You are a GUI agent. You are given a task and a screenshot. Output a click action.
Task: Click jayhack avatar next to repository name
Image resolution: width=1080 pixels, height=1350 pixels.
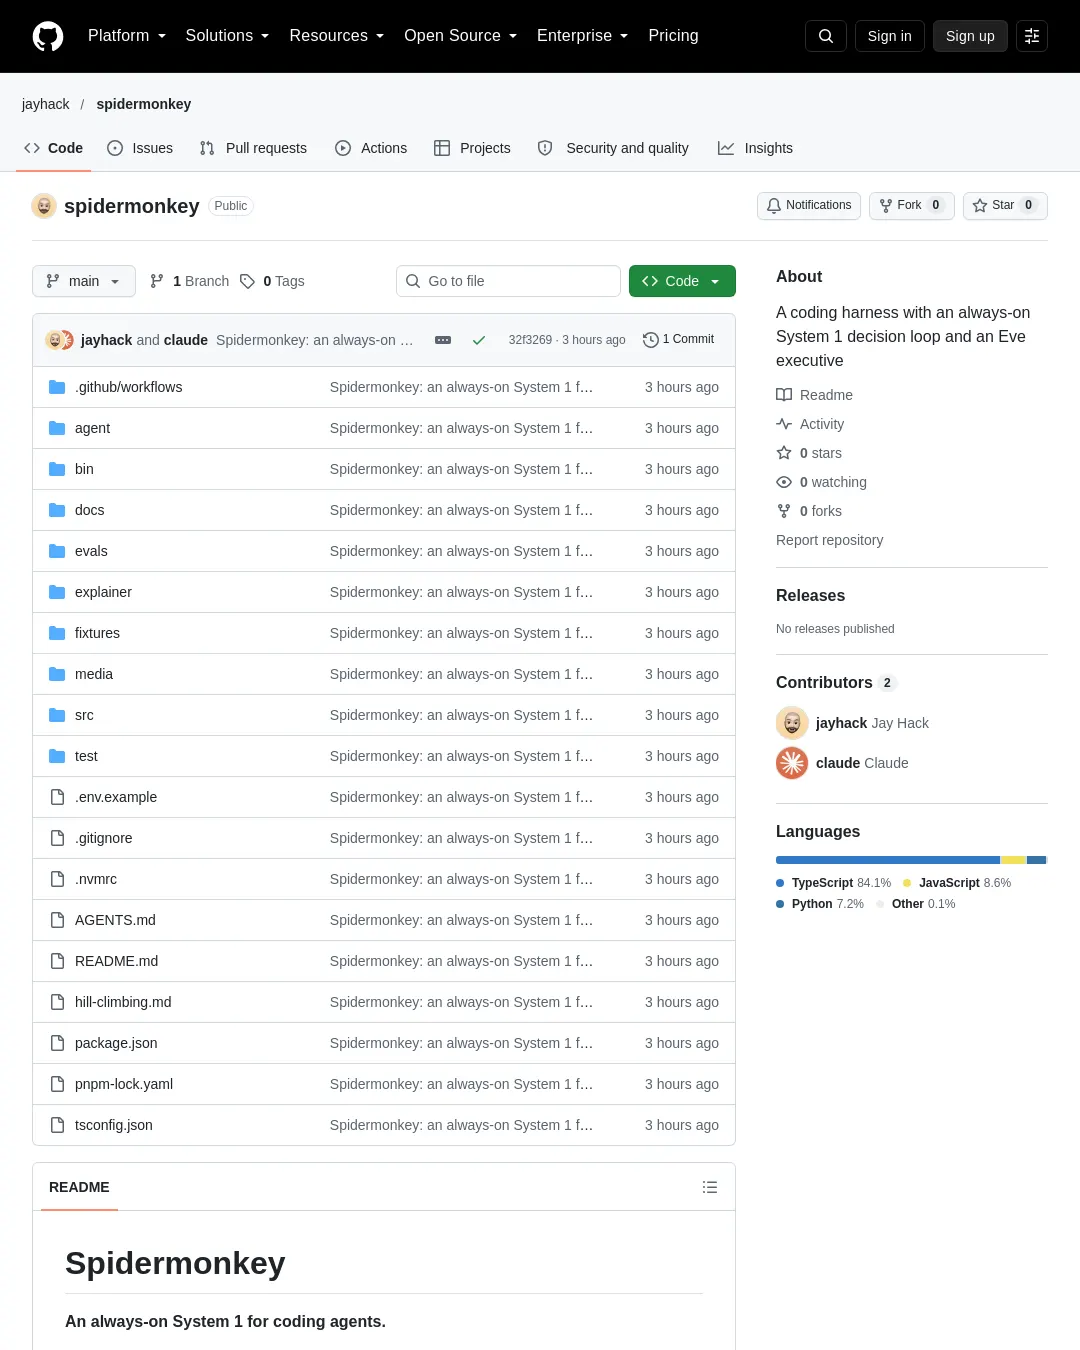[x=44, y=206]
